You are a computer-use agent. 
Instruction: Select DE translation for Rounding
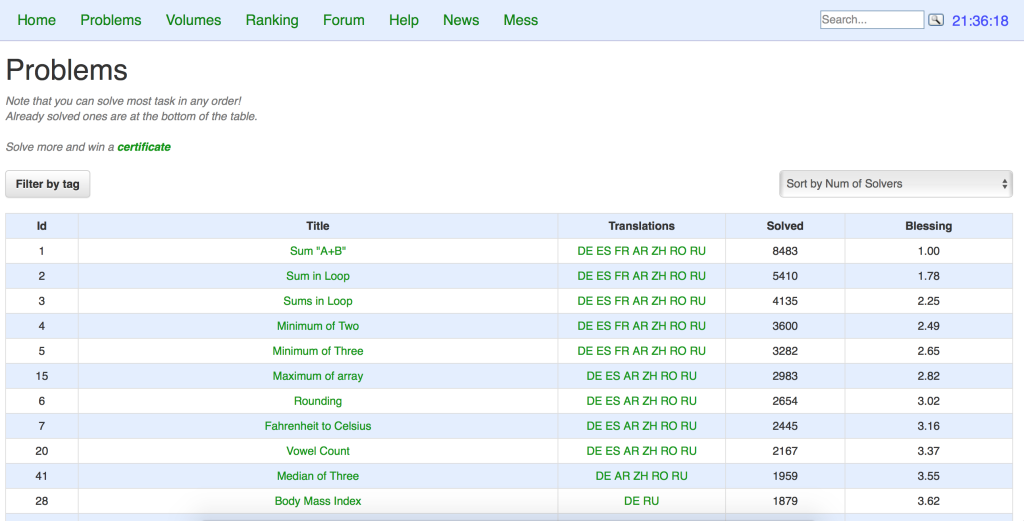pyautogui.click(x=594, y=401)
